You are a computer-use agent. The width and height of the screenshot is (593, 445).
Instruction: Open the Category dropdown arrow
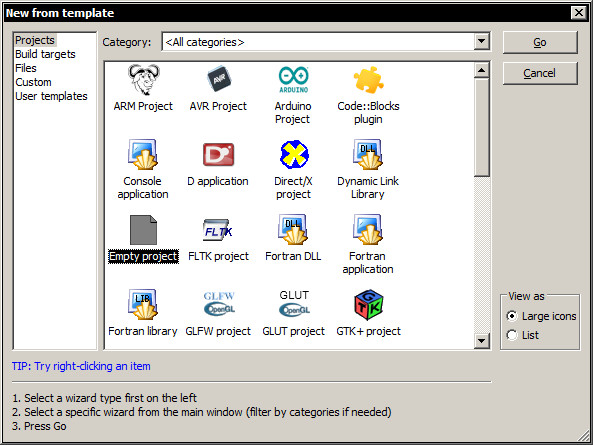[481, 41]
